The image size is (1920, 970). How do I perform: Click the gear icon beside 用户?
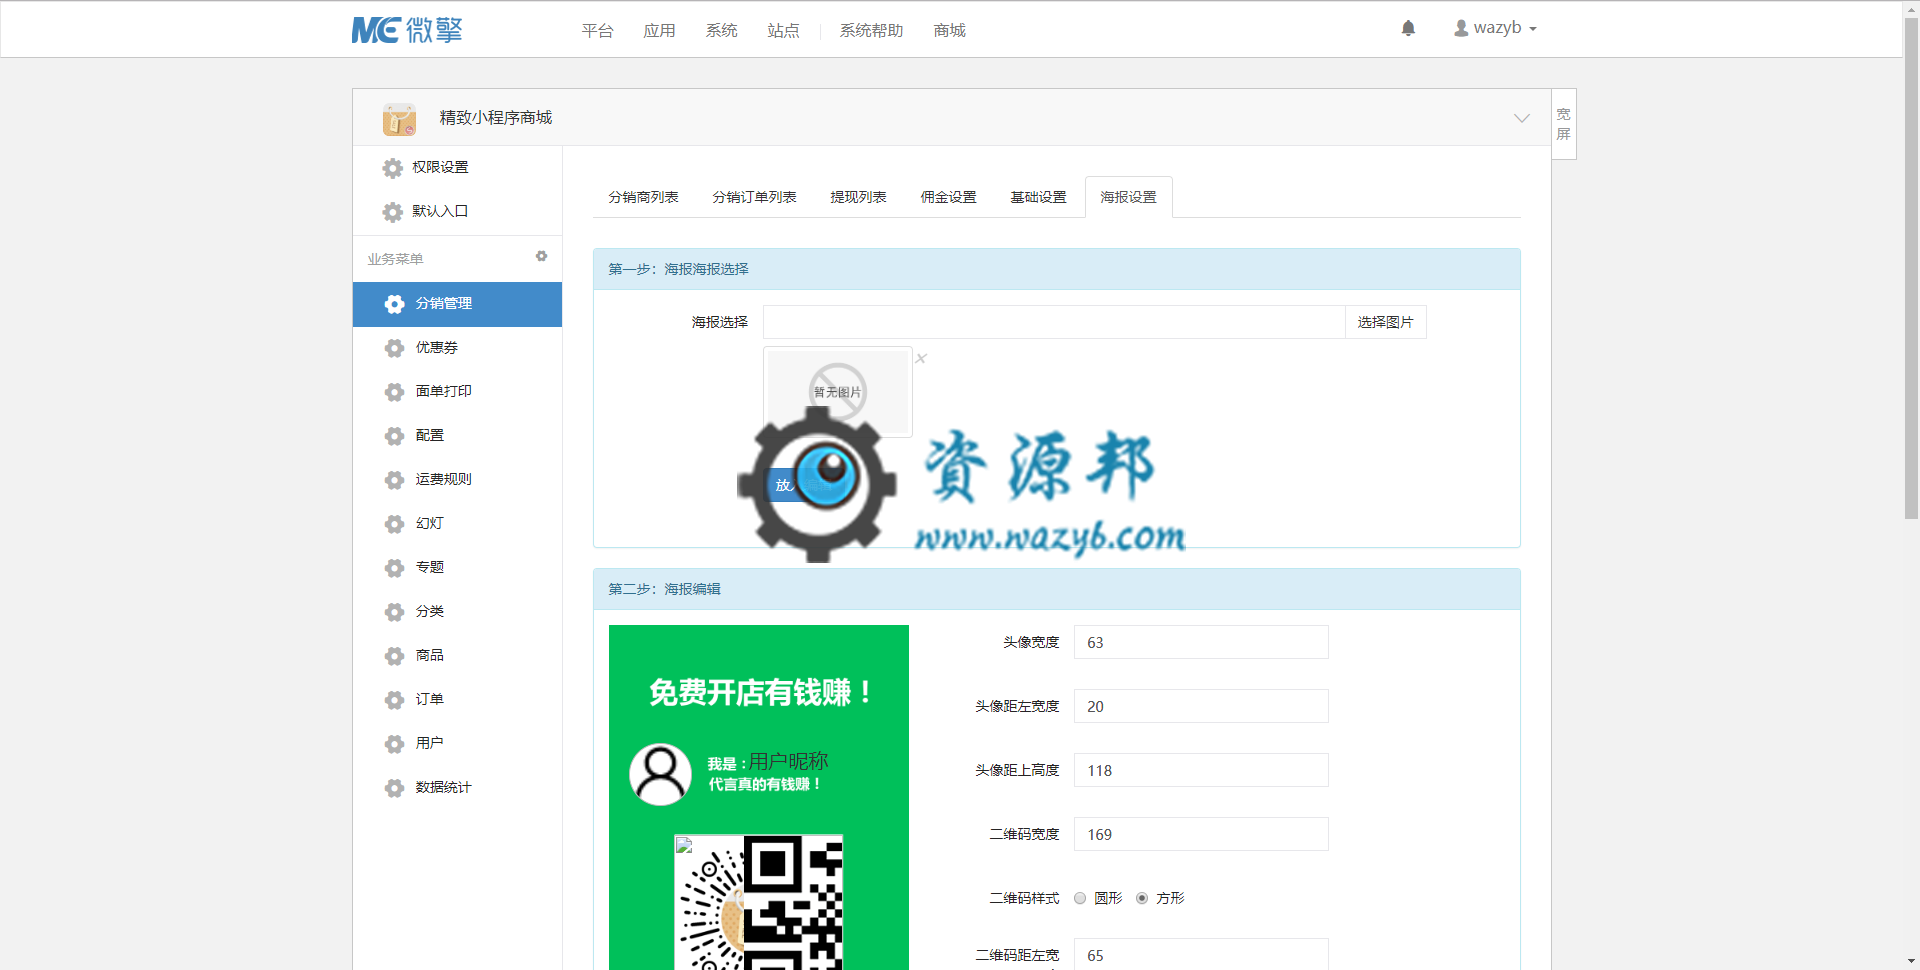tap(395, 744)
